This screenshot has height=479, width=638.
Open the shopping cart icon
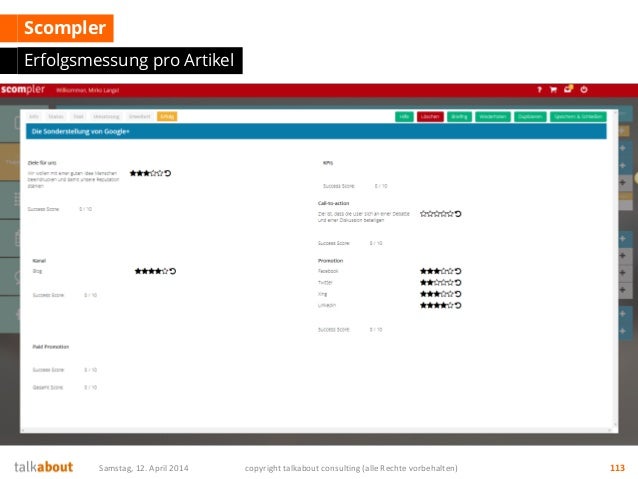click(553, 90)
